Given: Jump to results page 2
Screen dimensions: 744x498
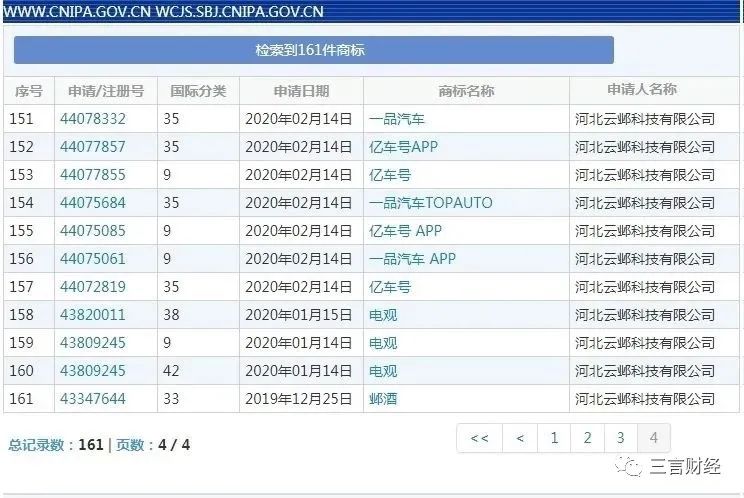Looking at the screenshot, I should 587,438.
